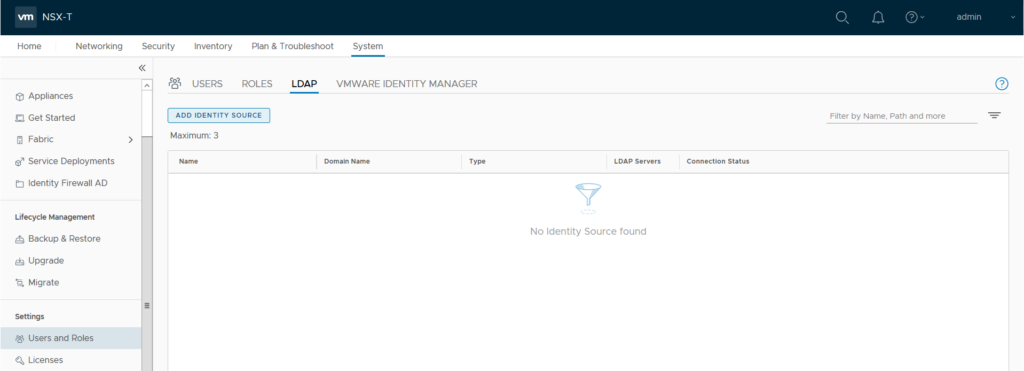Open the help question mark menu

914,18
